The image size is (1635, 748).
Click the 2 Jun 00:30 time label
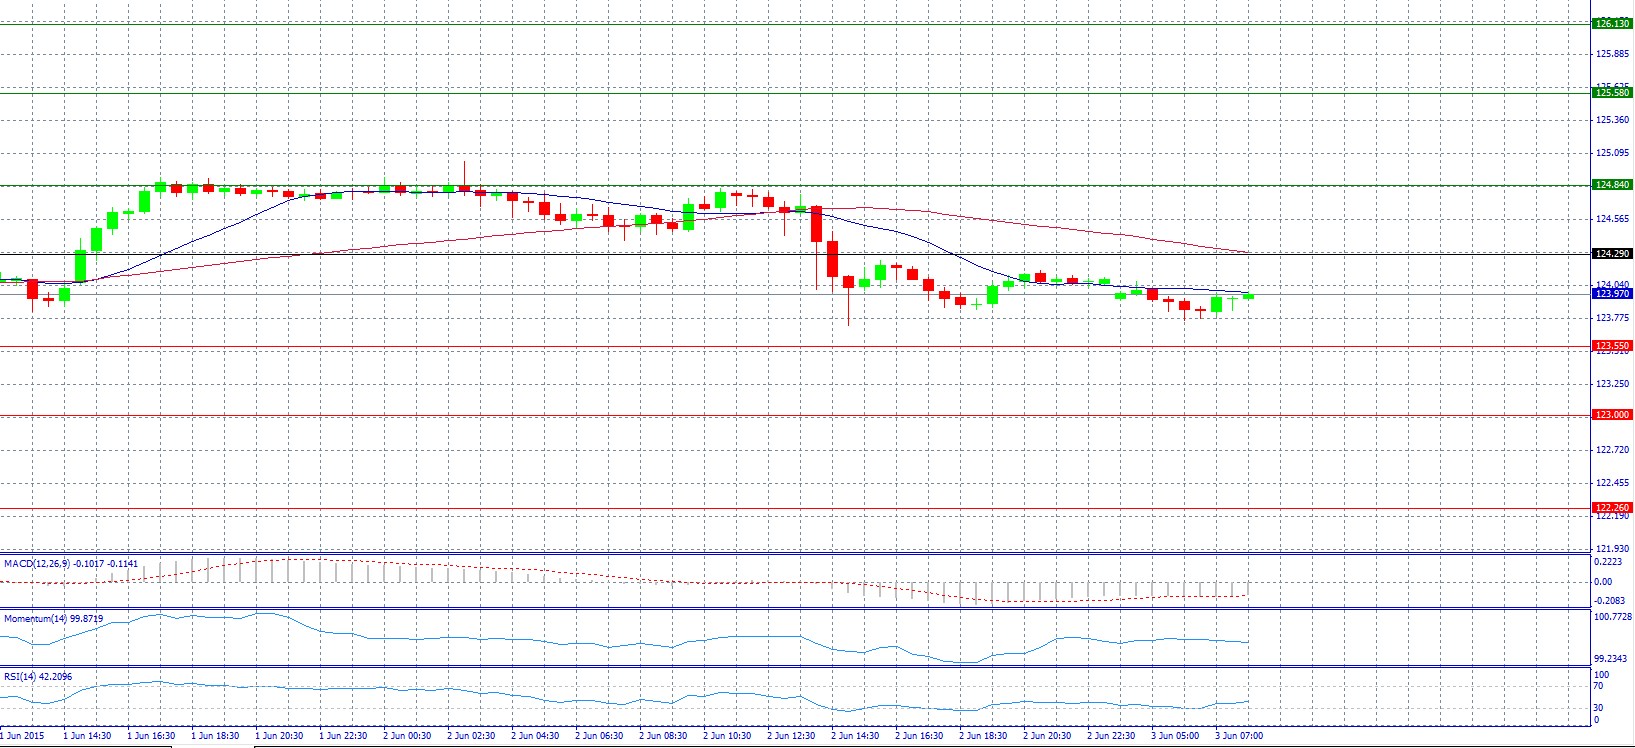pos(407,736)
